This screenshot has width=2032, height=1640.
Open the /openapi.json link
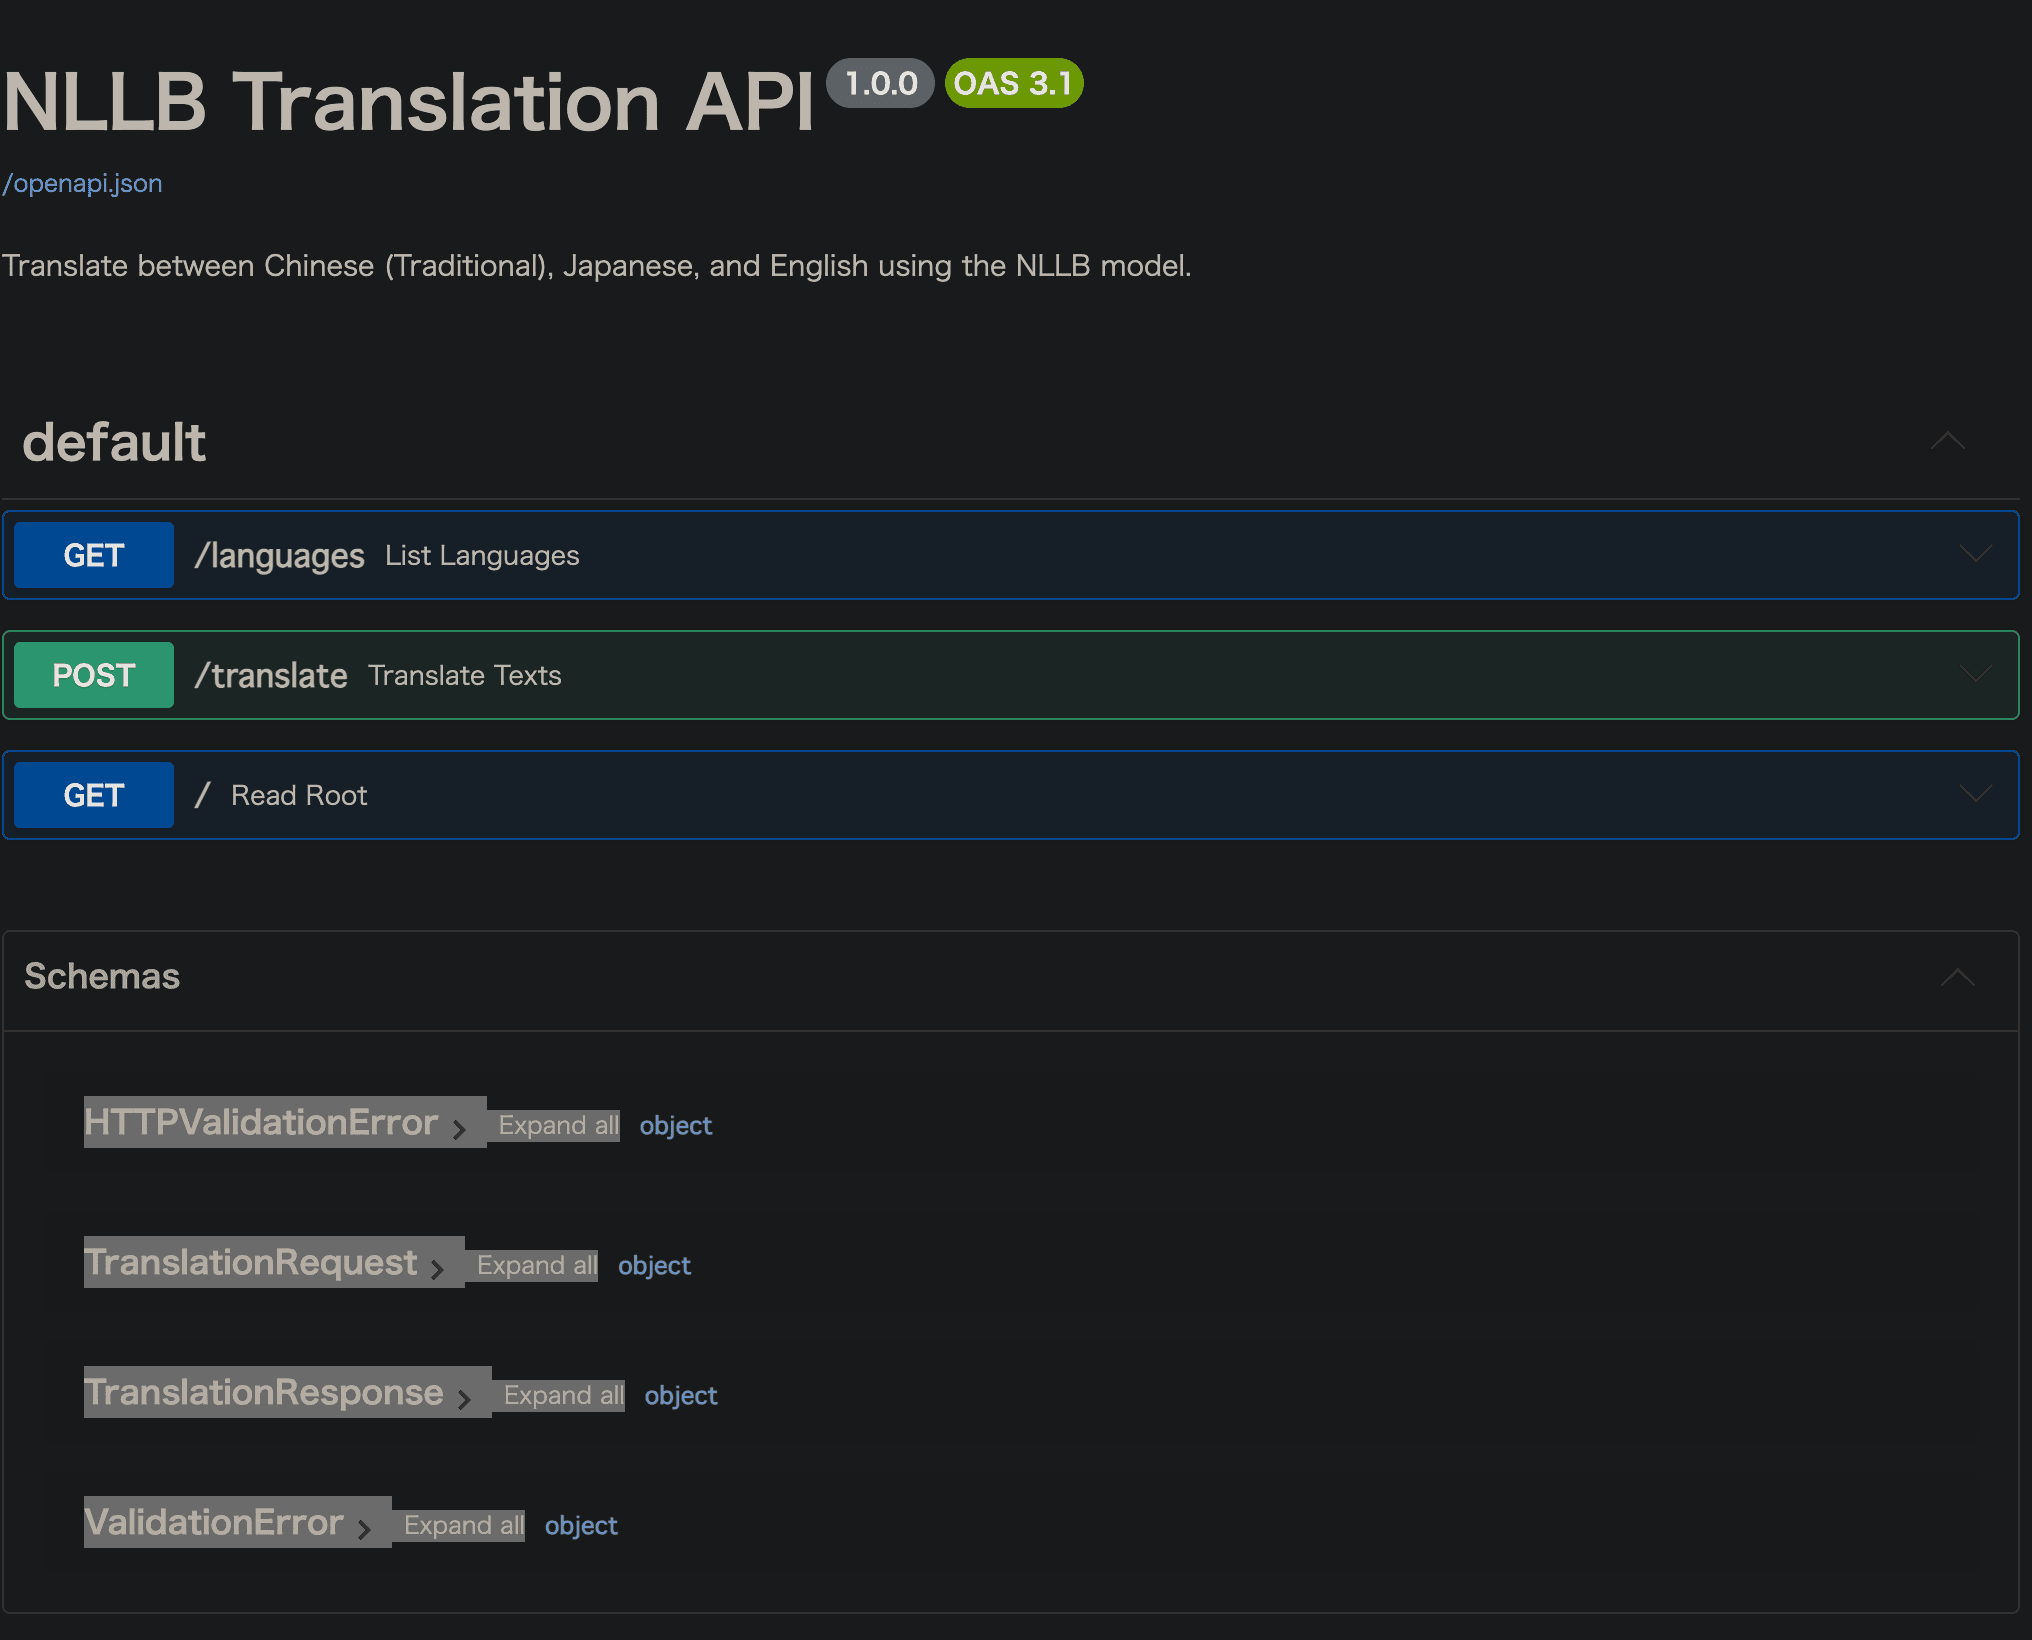point(83,184)
